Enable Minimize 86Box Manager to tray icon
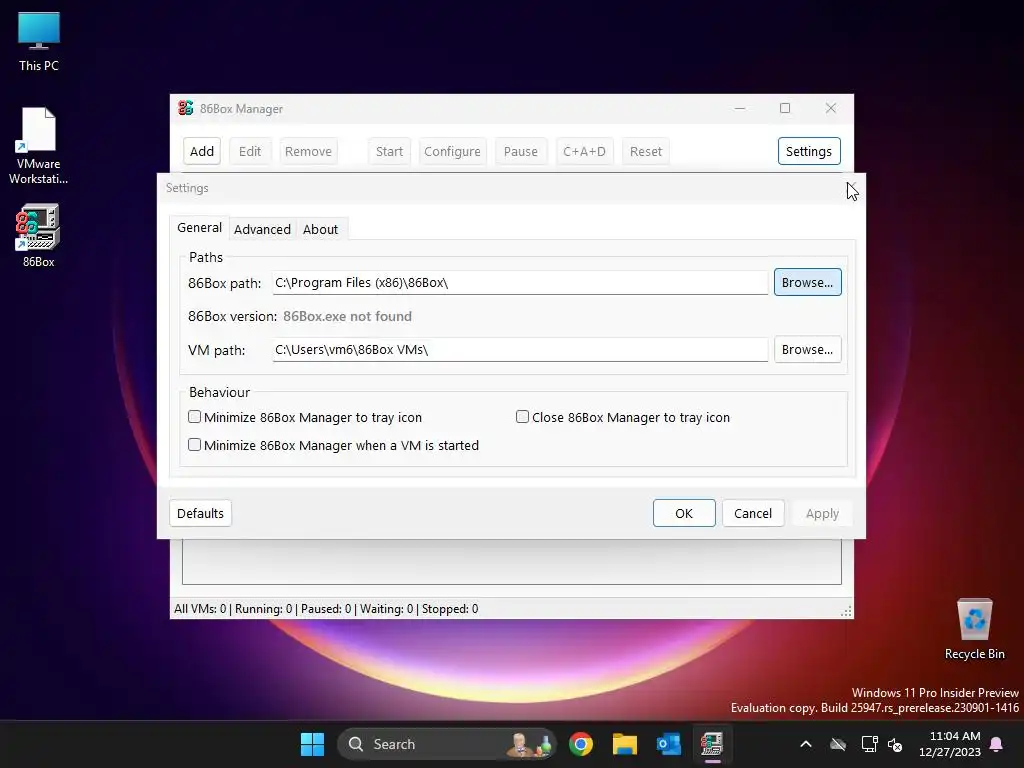This screenshot has height=768, width=1024. pos(195,417)
